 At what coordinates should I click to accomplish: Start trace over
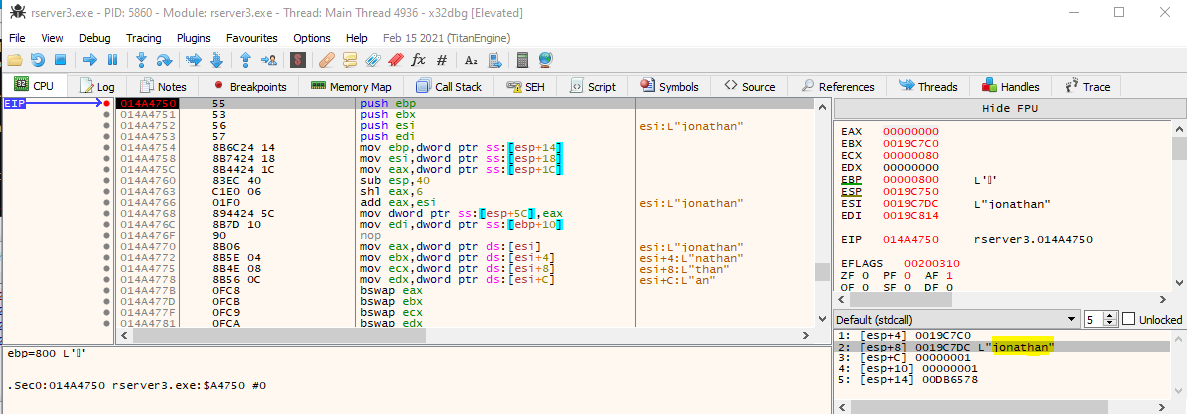[x=216, y=60]
